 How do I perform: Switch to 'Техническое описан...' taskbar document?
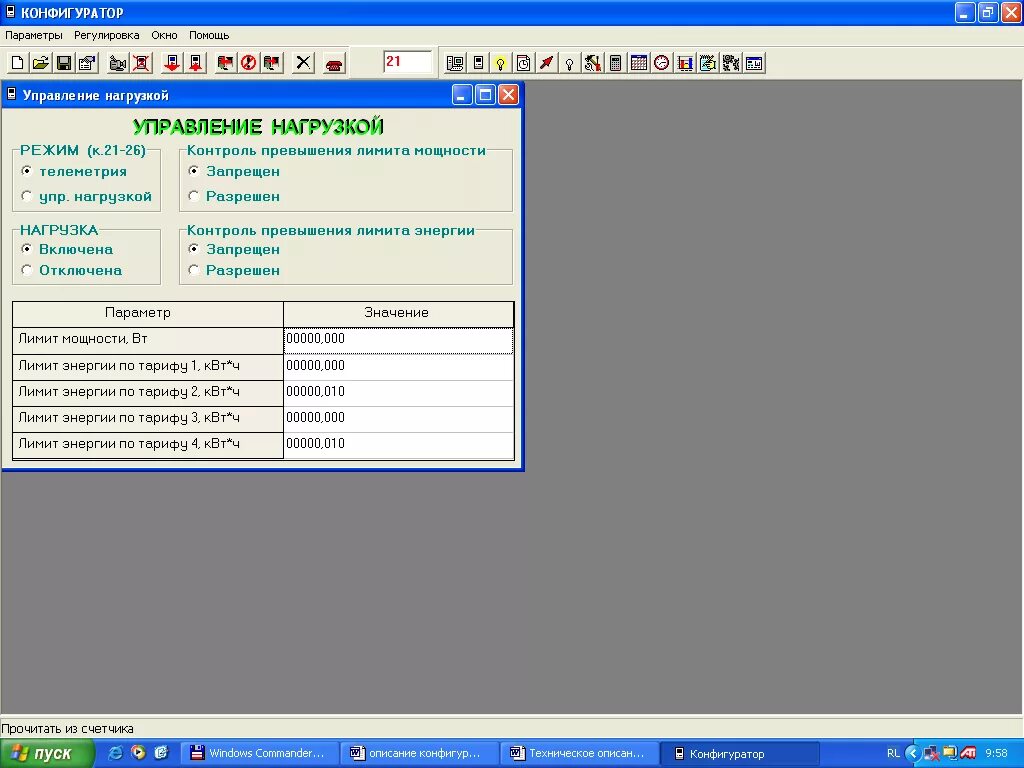tap(580, 754)
